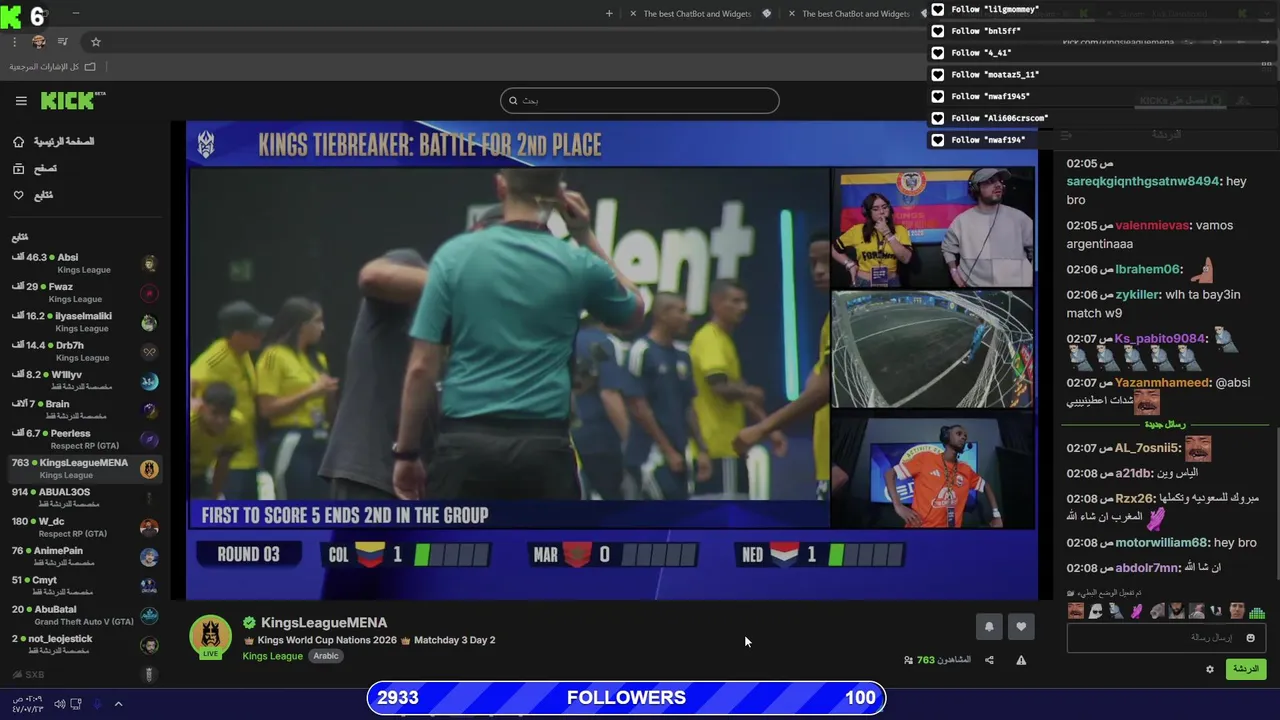Open a new browser tab with plus button
The height and width of the screenshot is (720, 1280).
[609, 14]
